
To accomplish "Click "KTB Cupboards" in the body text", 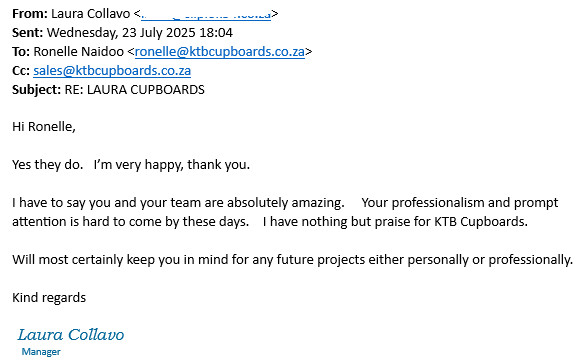I will [480, 222].
